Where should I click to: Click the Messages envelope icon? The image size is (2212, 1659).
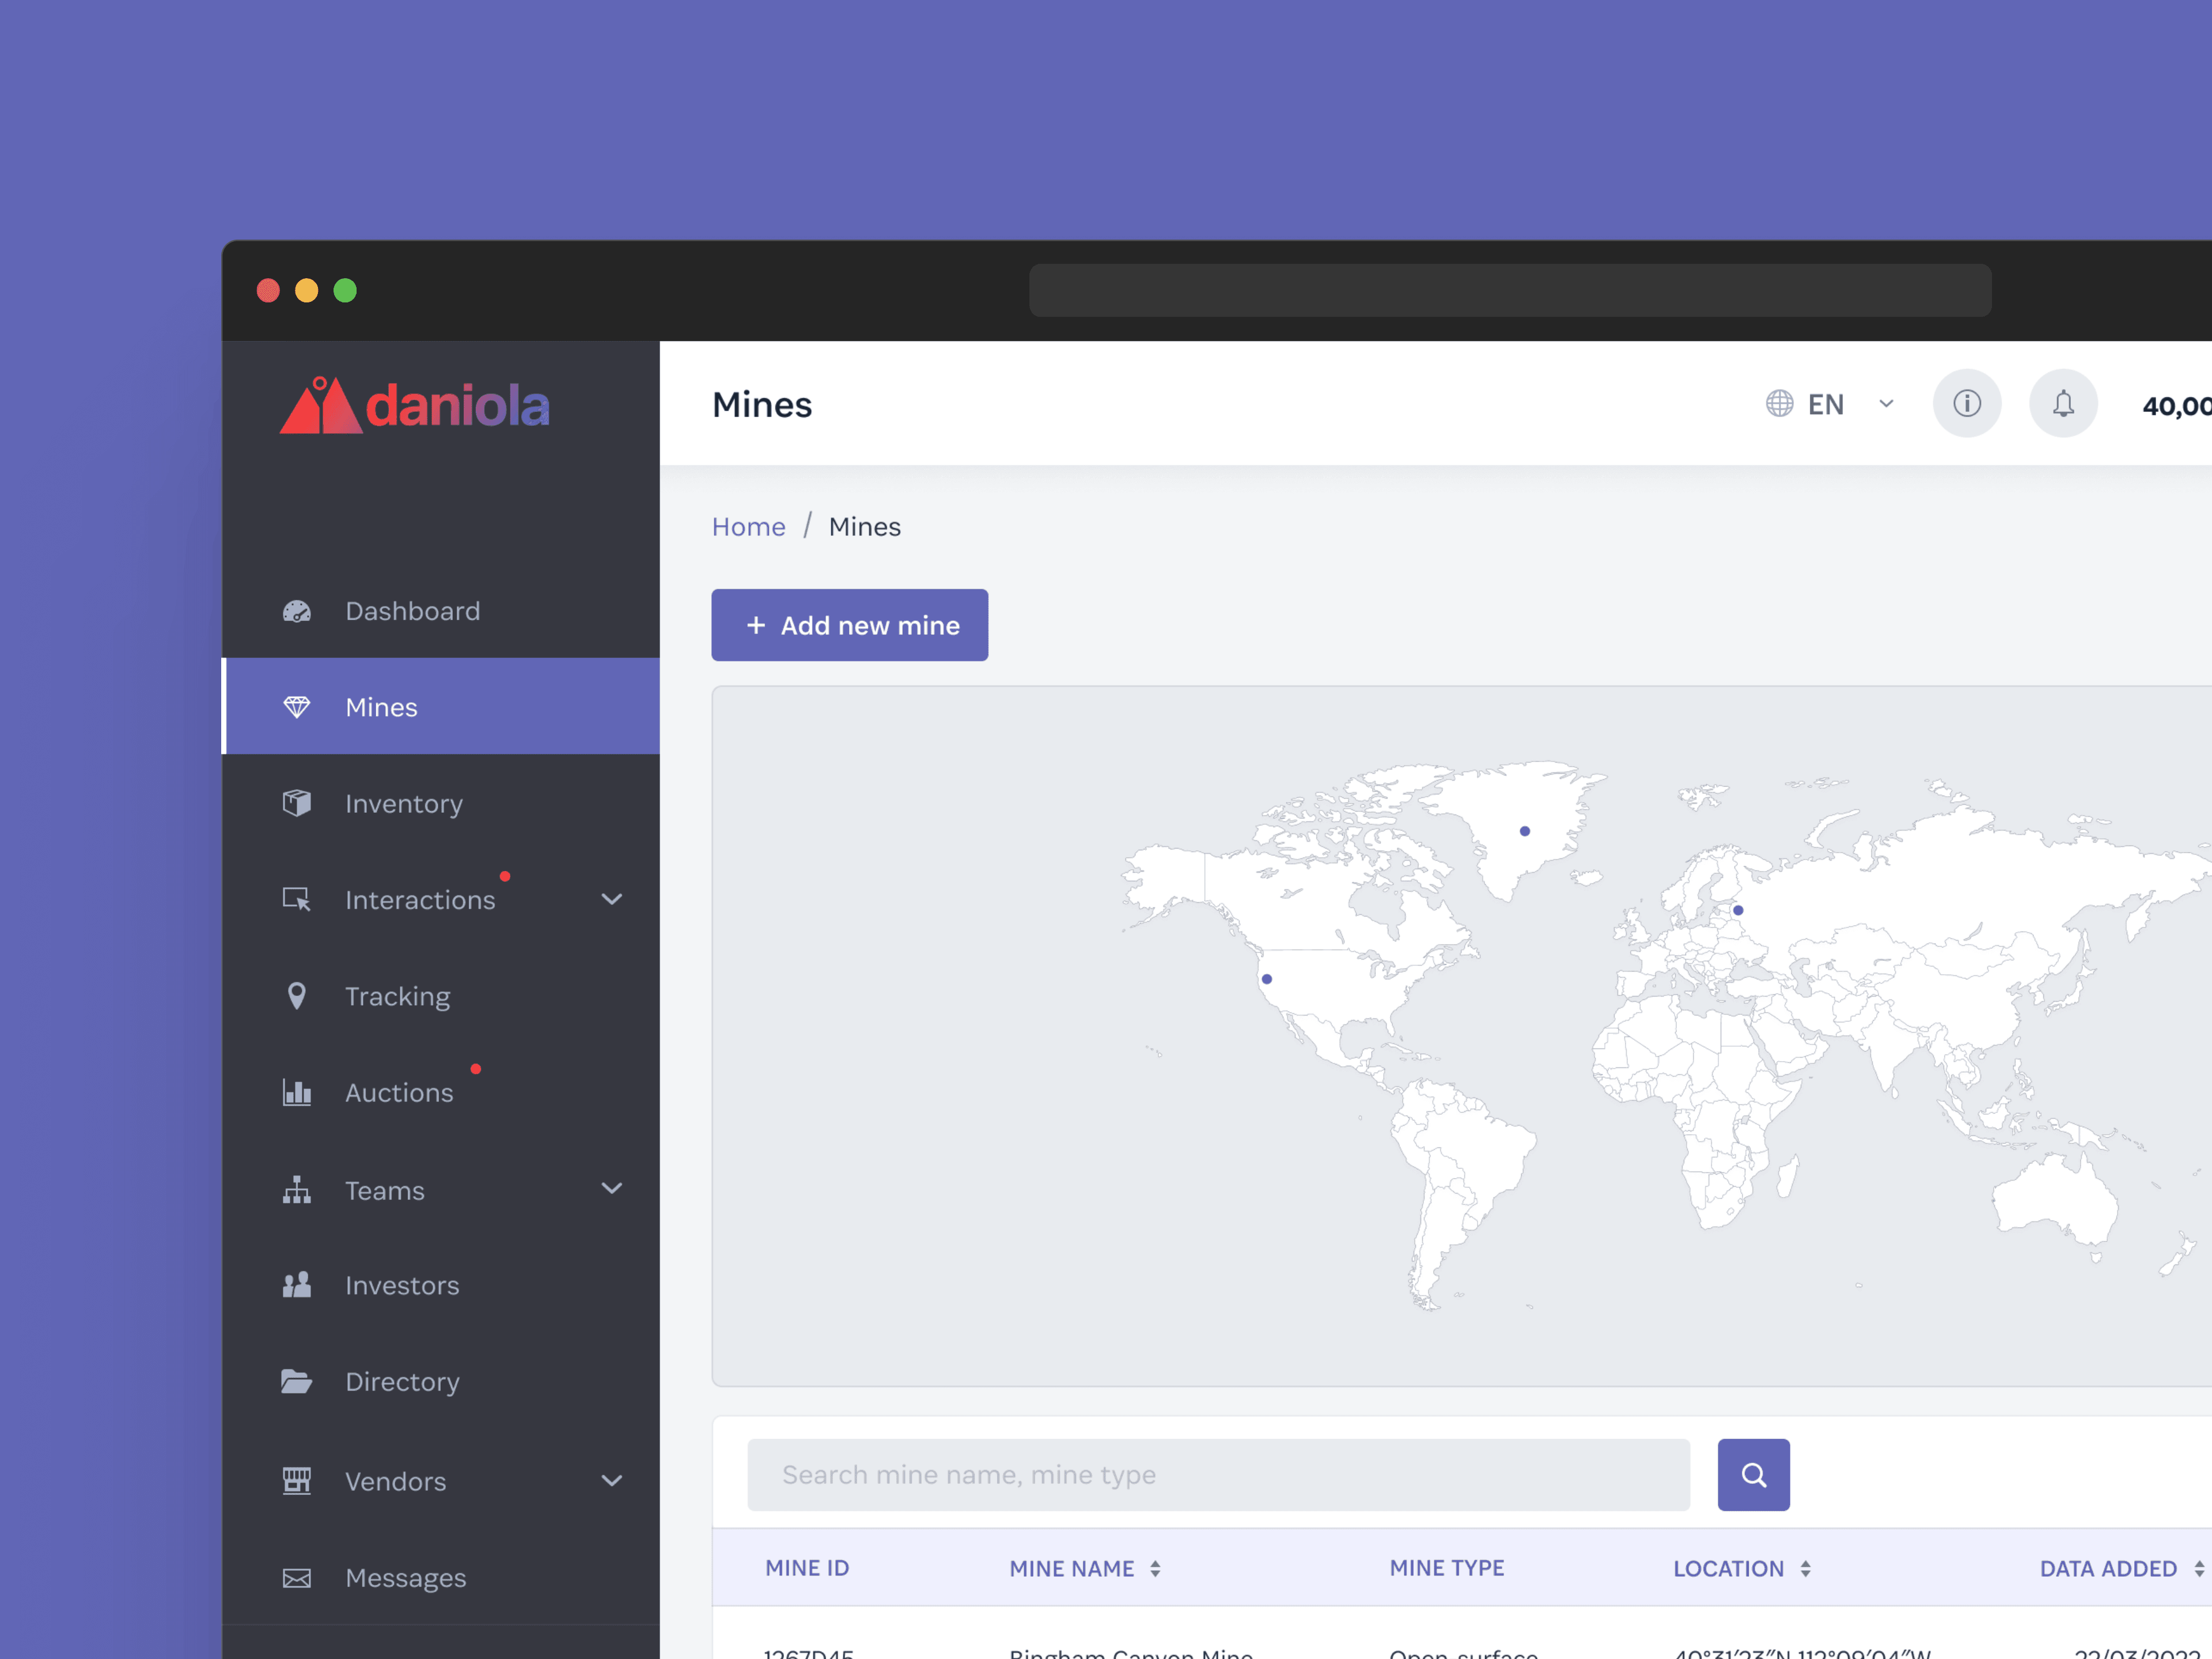click(x=297, y=1578)
